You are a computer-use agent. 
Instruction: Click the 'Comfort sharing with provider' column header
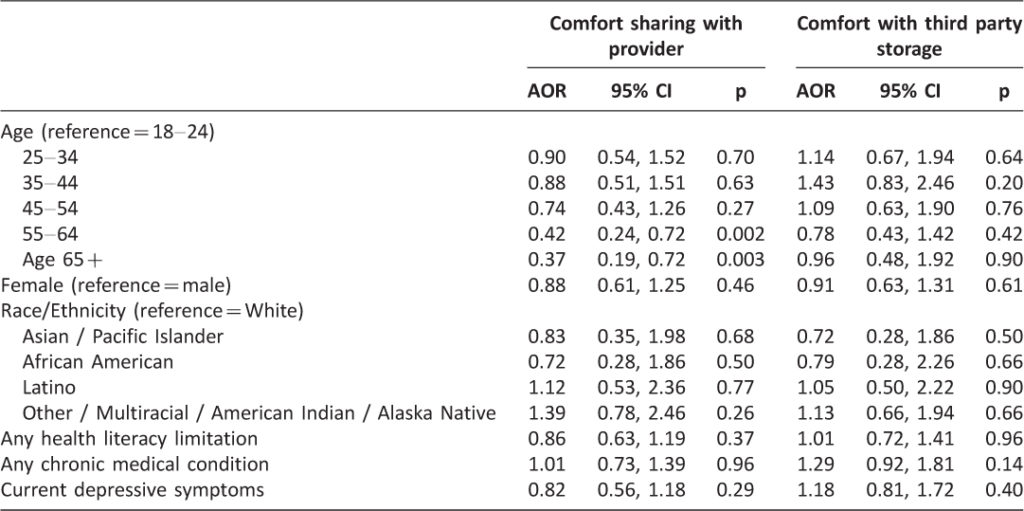click(646, 36)
